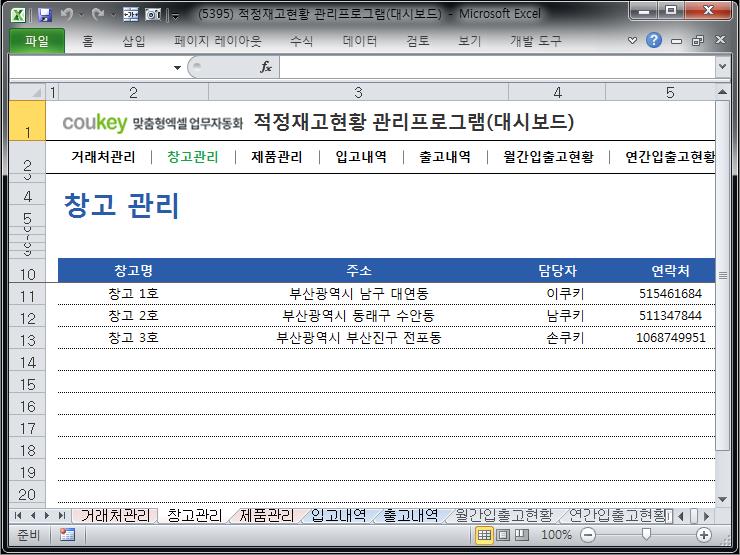Select cell 1068749951
Image resolution: width=740 pixels, height=555 pixels.
(670, 337)
